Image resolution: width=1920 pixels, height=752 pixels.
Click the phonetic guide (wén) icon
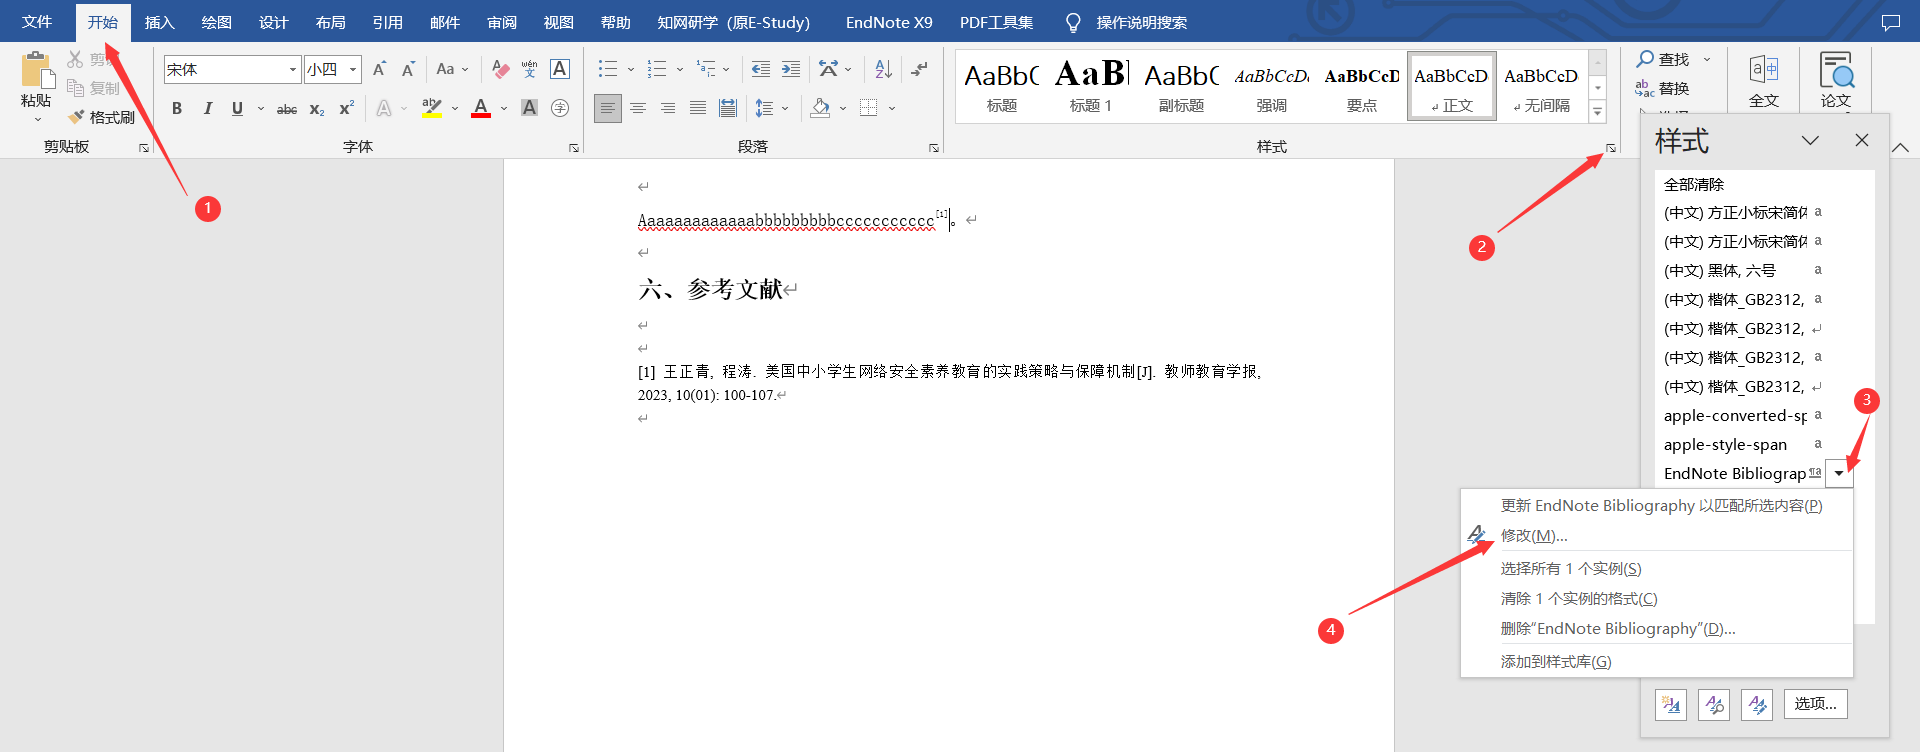point(530,69)
